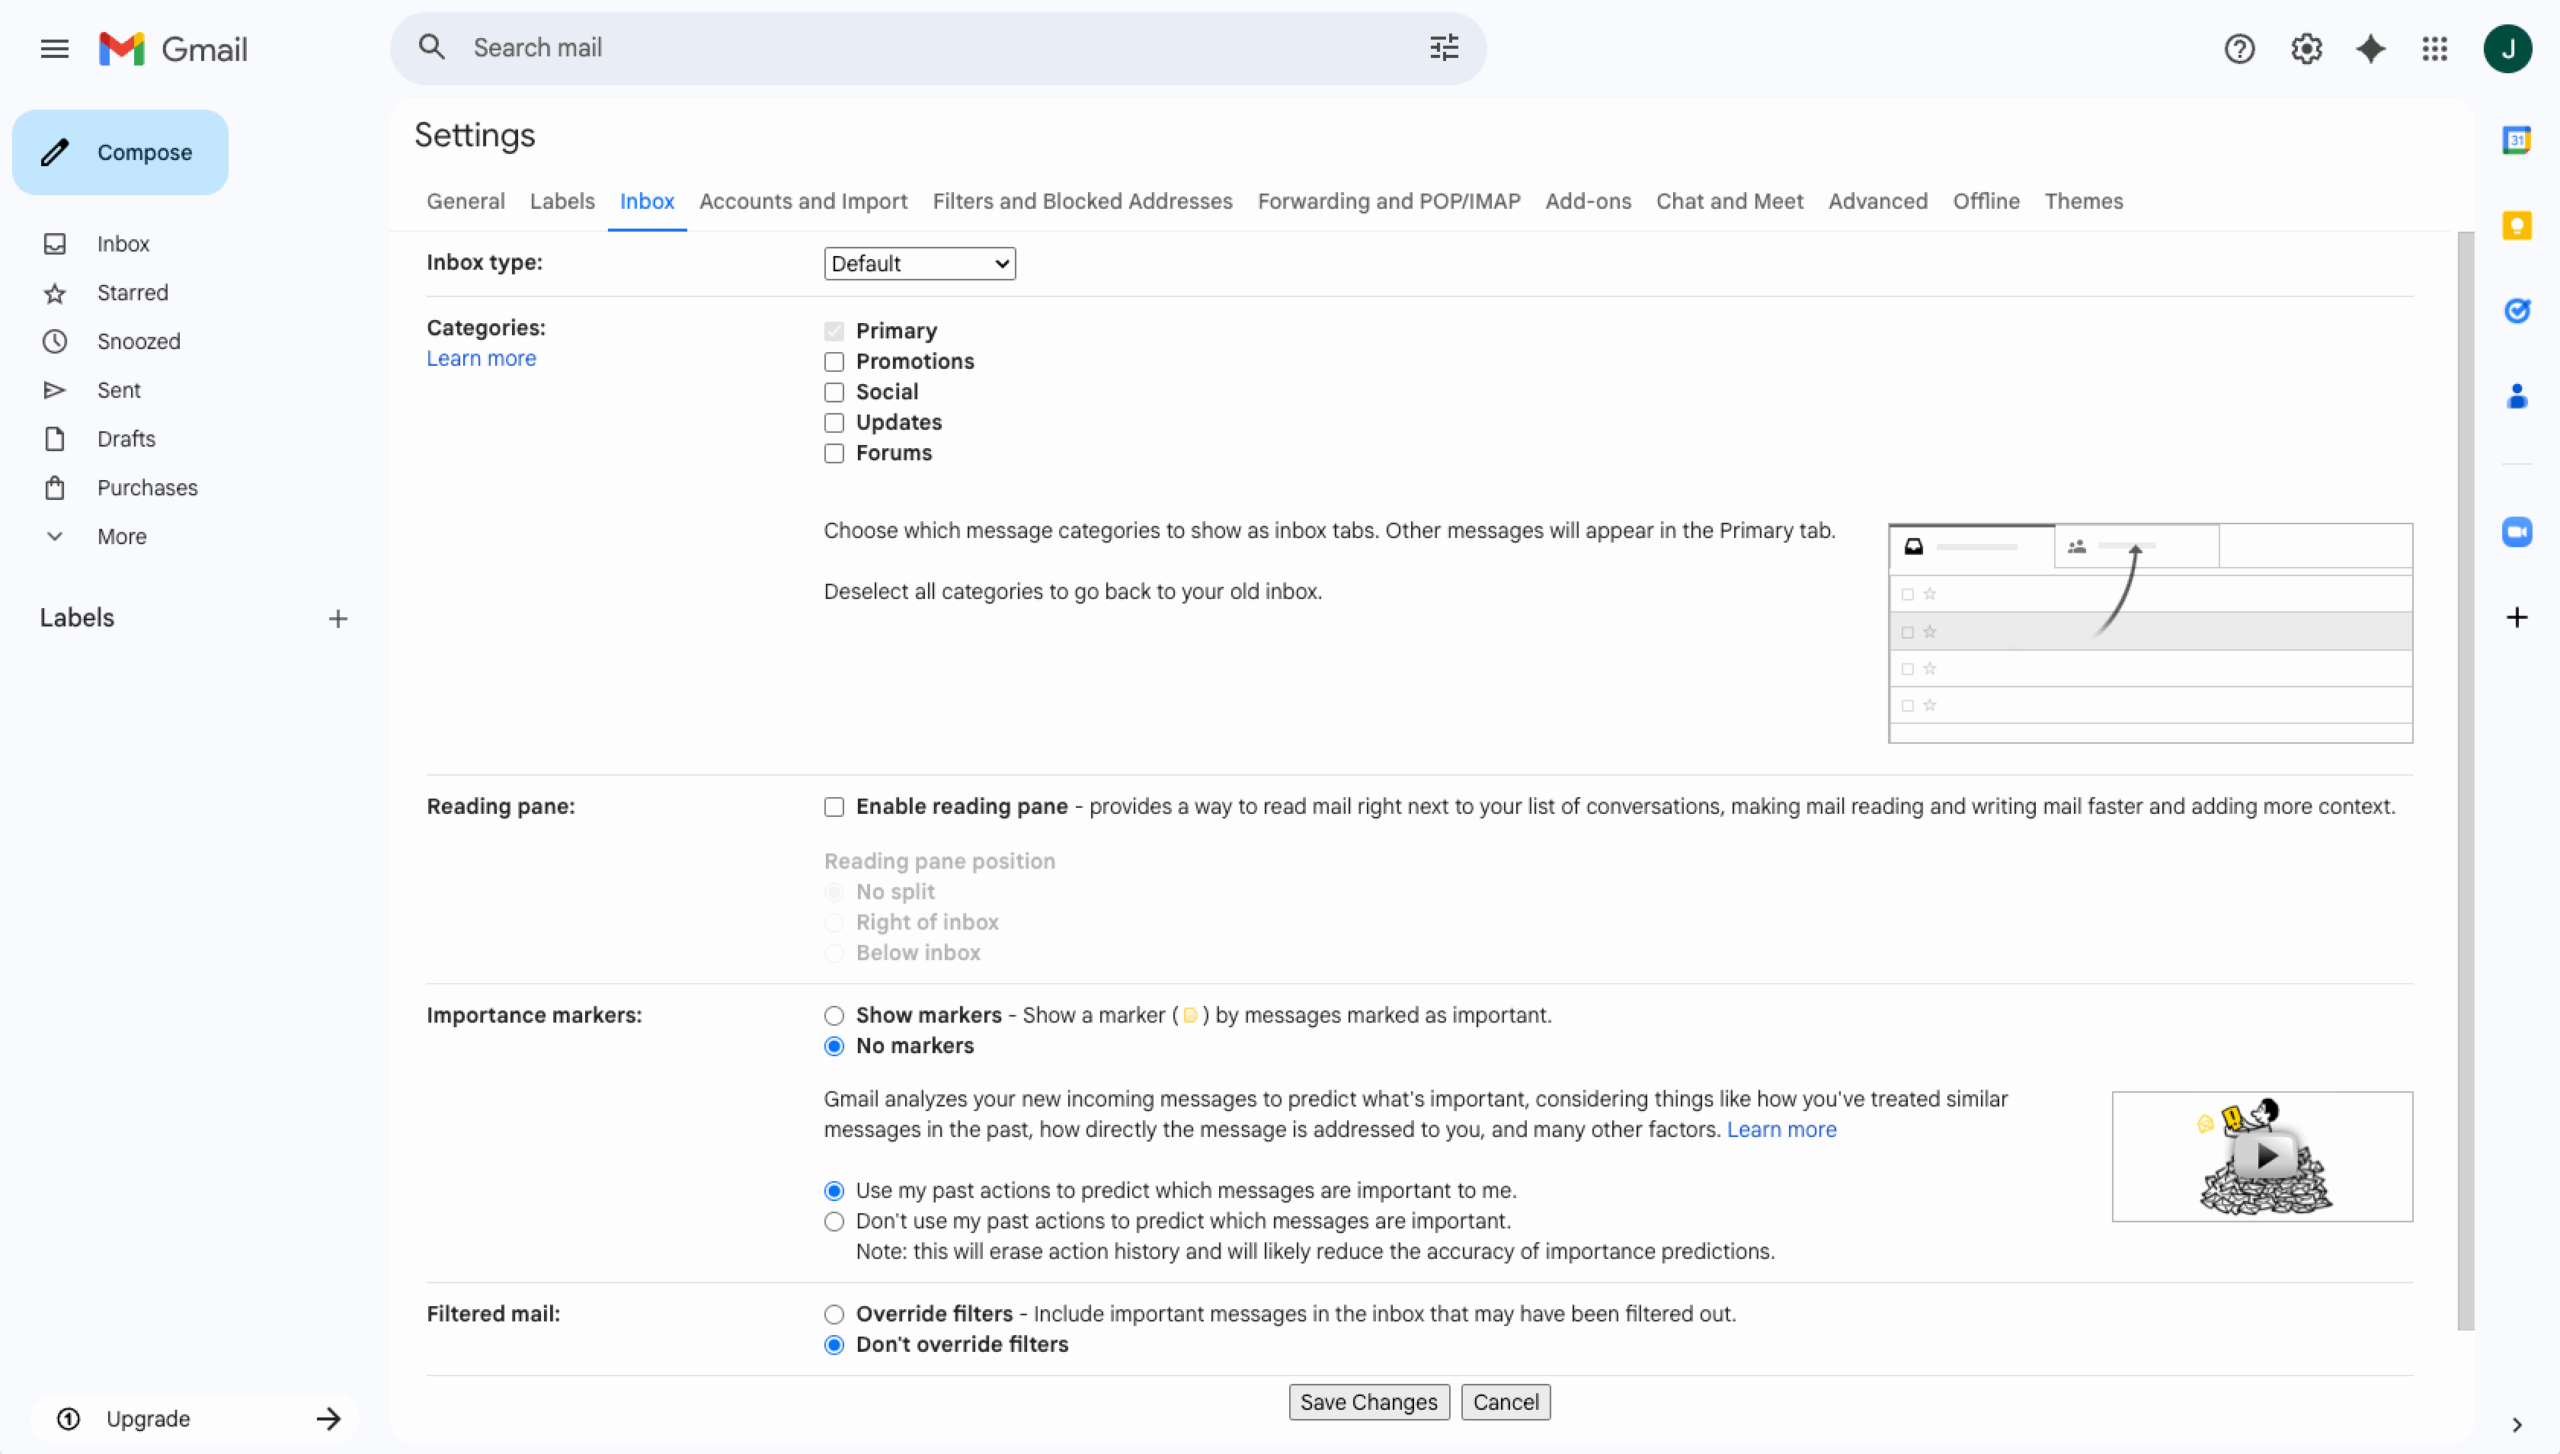The height and width of the screenshot is (1454, 2560).
Task: Go to the Themes settings tab
Action: (x=2083, y=201)
